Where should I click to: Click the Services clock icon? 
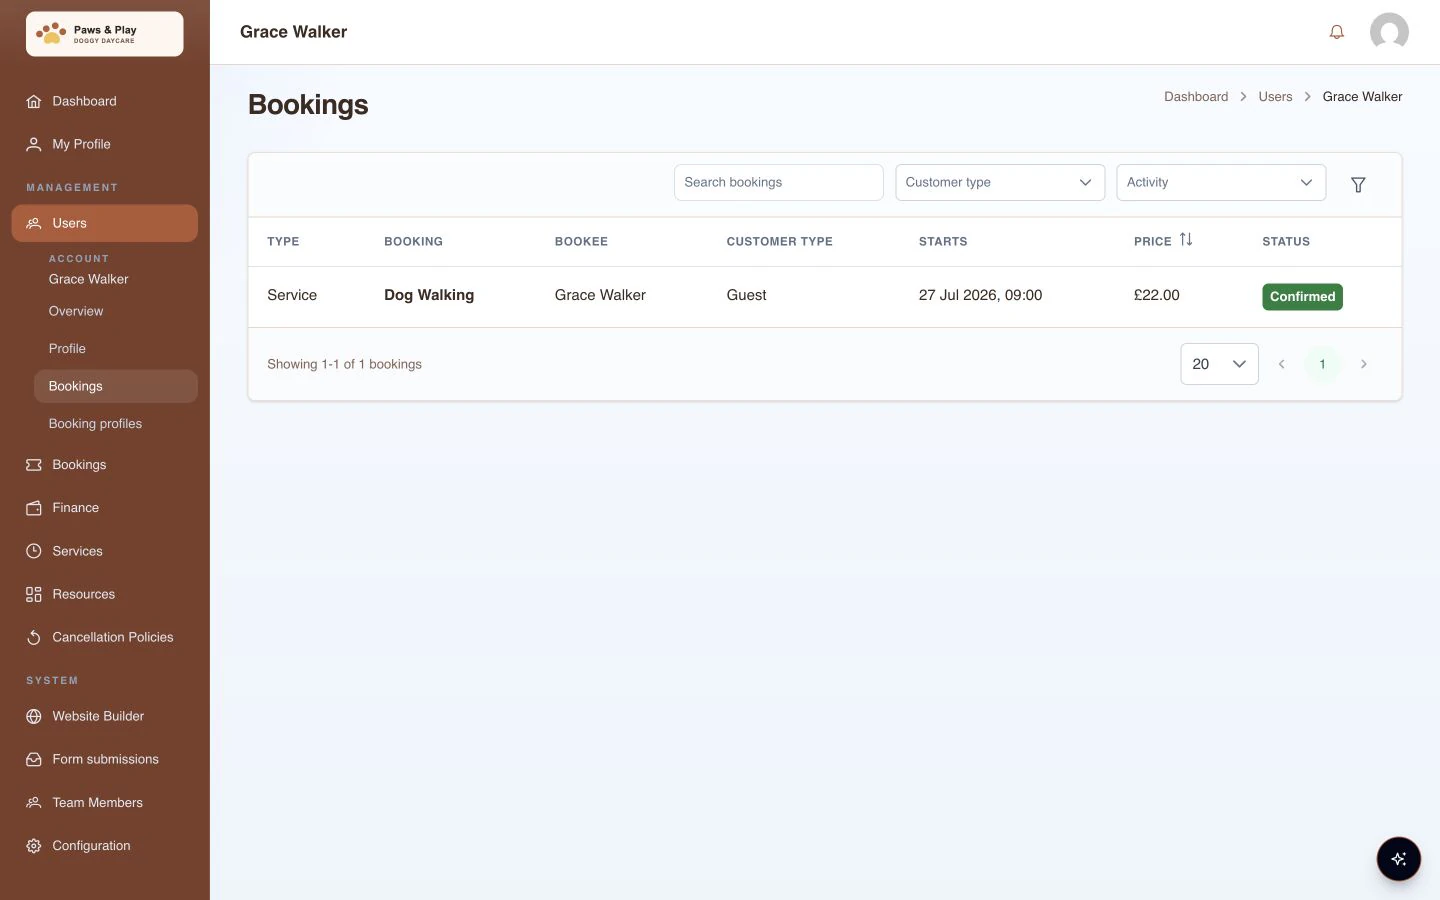click(x=34, y=551)
